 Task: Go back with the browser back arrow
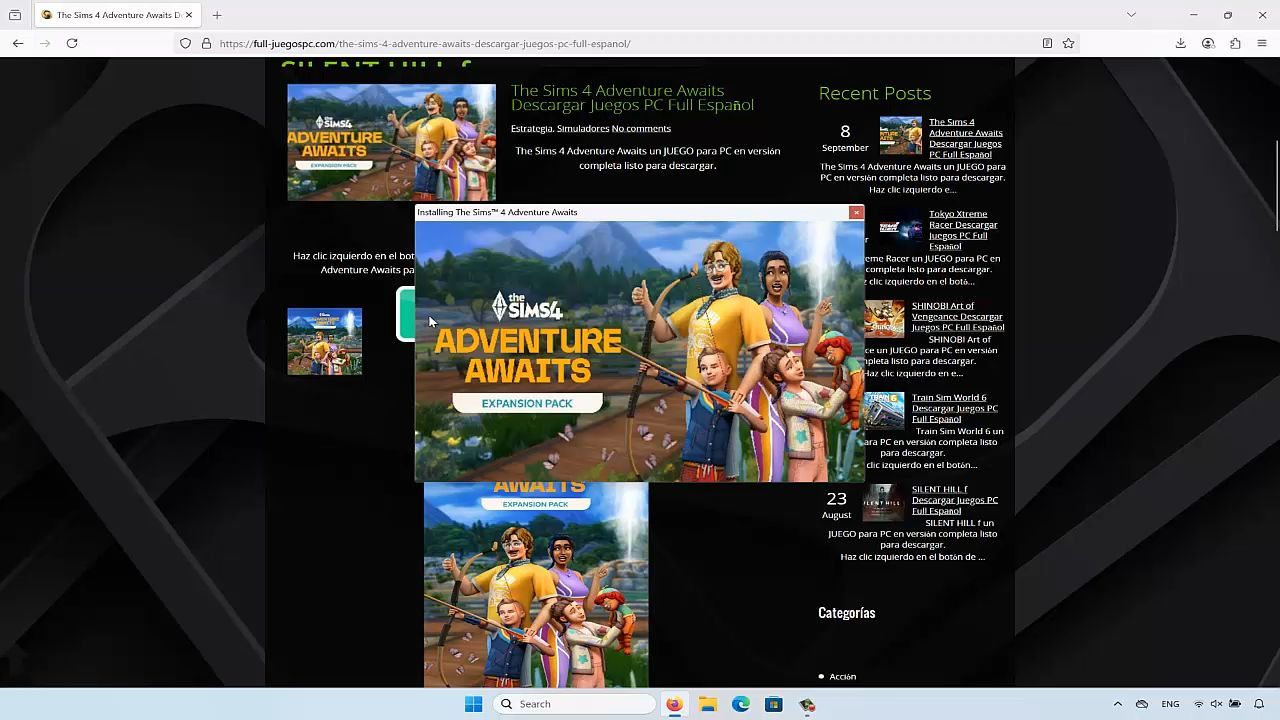pos(18,43)
